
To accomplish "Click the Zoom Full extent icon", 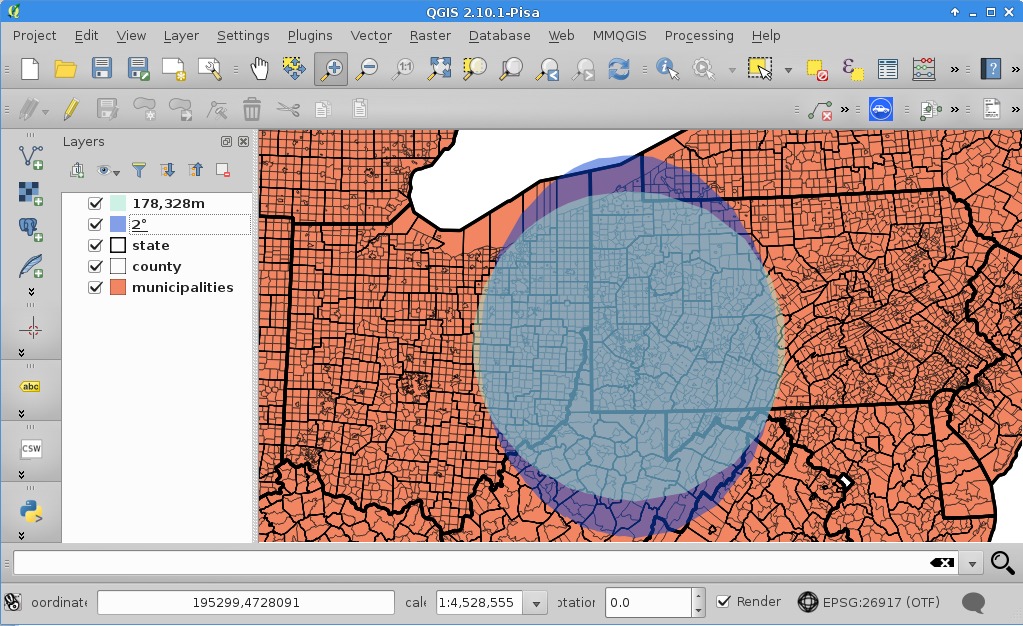I will [x=439, y=69].
